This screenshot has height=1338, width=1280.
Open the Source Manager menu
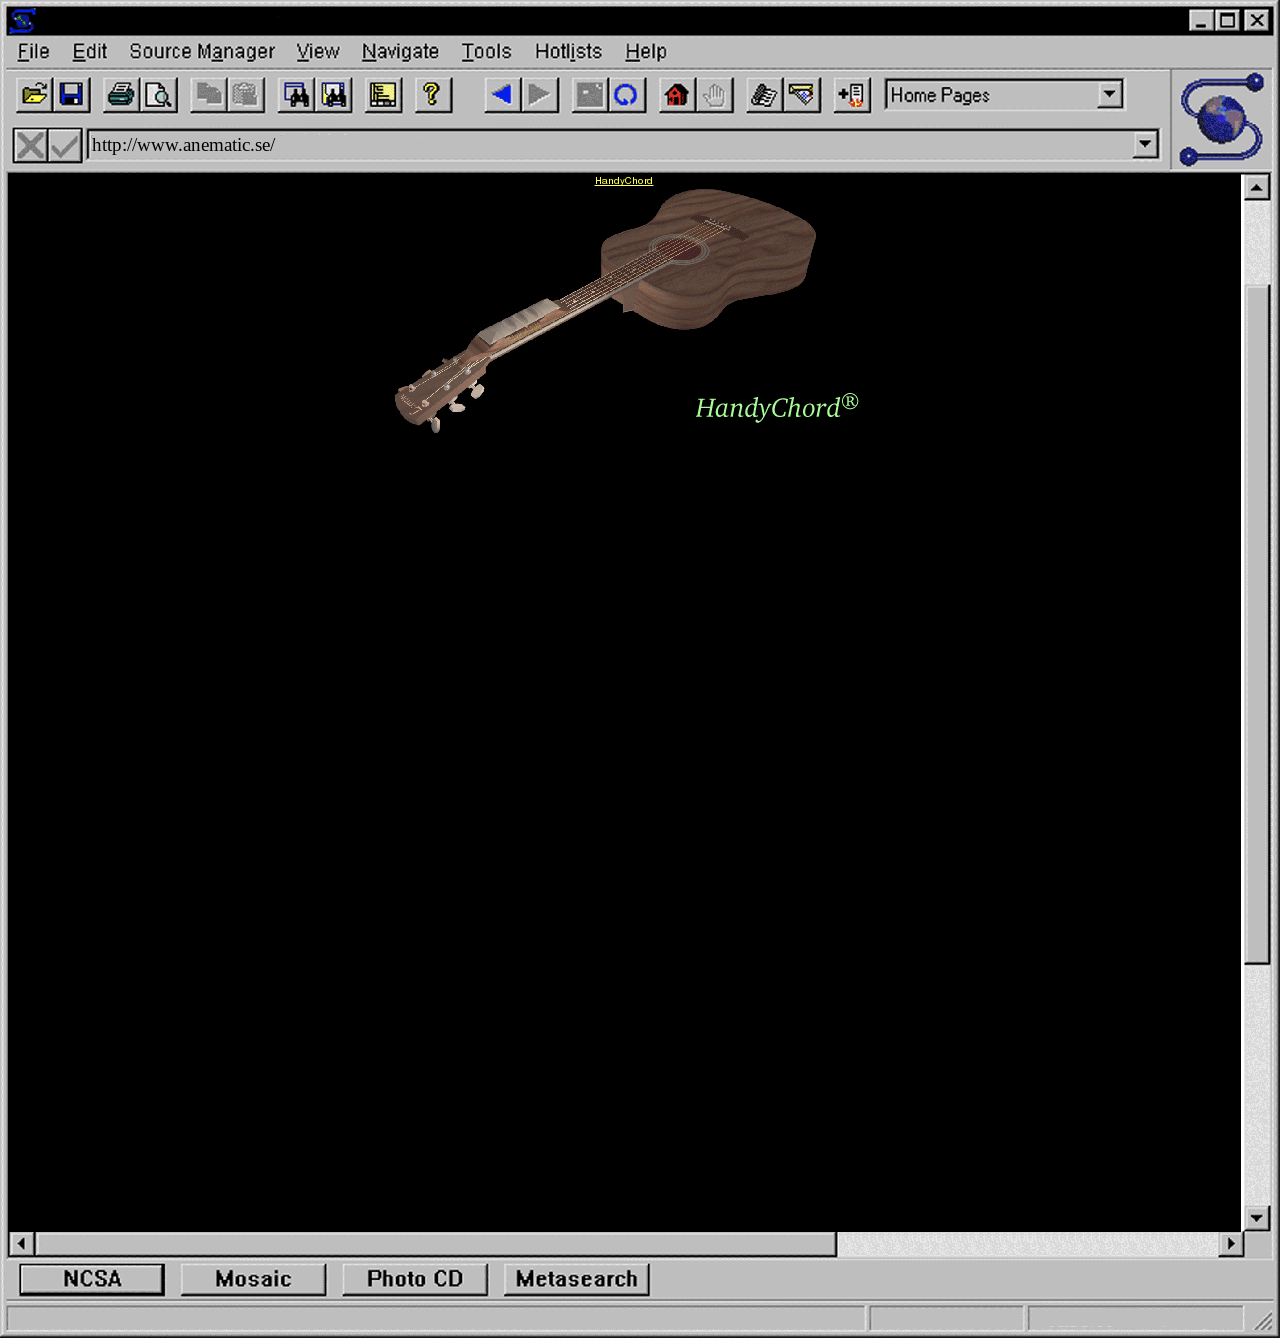(202, 52)
